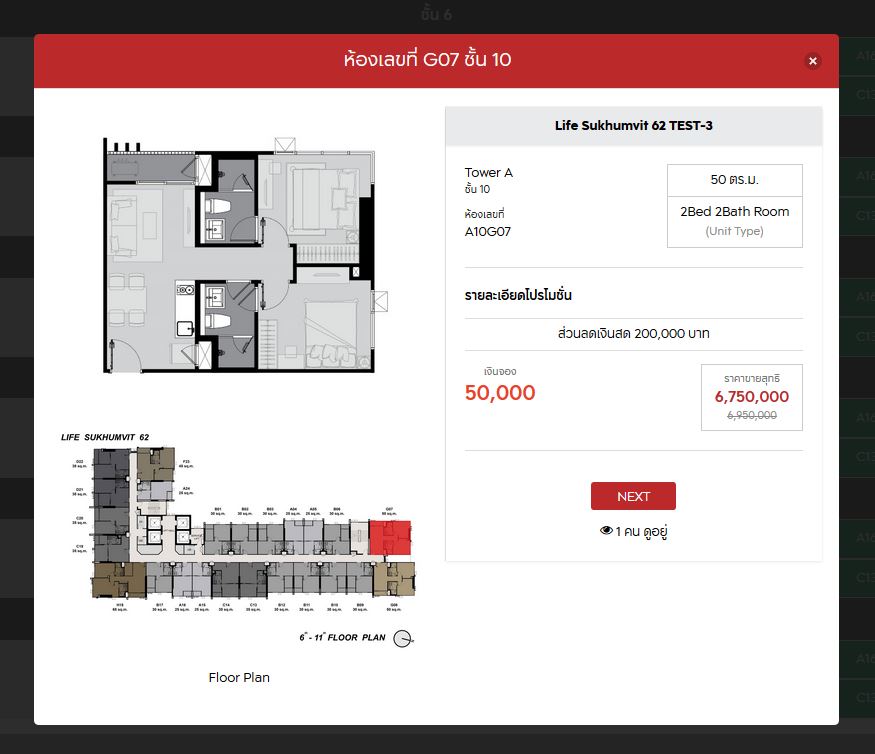Click the elevator shafts on floor plan
The height and width of the screenshot is (754, 875).
pos(153,529)
